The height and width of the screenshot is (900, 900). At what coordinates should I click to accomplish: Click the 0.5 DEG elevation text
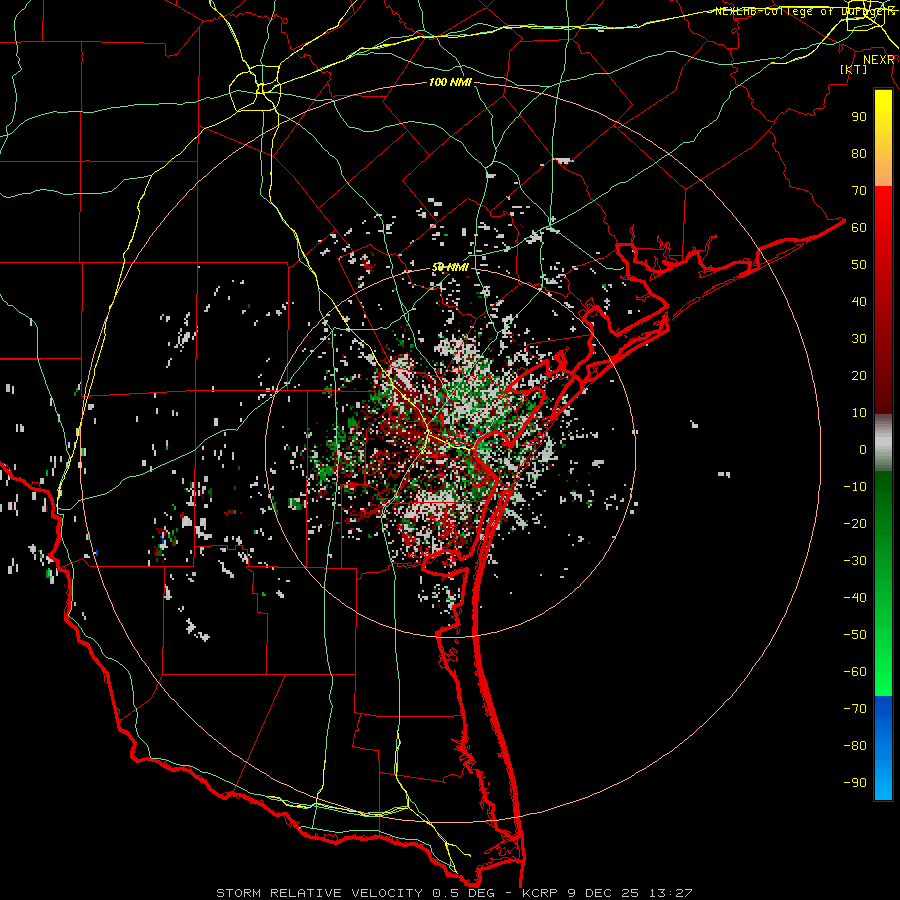coord(465,893)
